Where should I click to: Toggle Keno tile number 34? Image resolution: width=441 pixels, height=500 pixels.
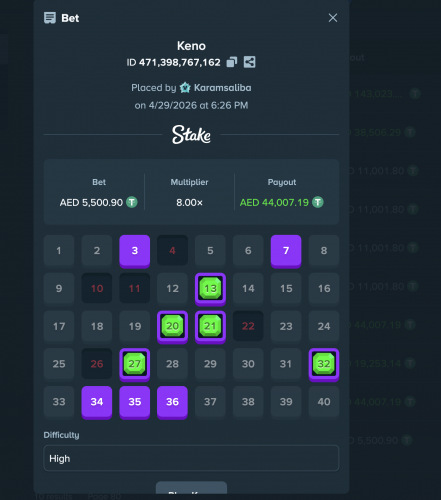tap(97, 402)
